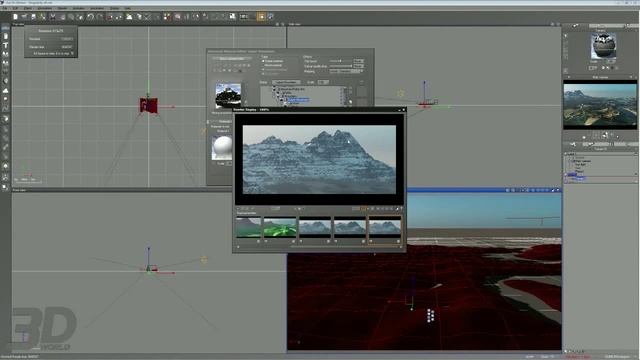Adjust the second Effects slider in material editor
The width and height of the screenshot is (640, 360).
340,66
